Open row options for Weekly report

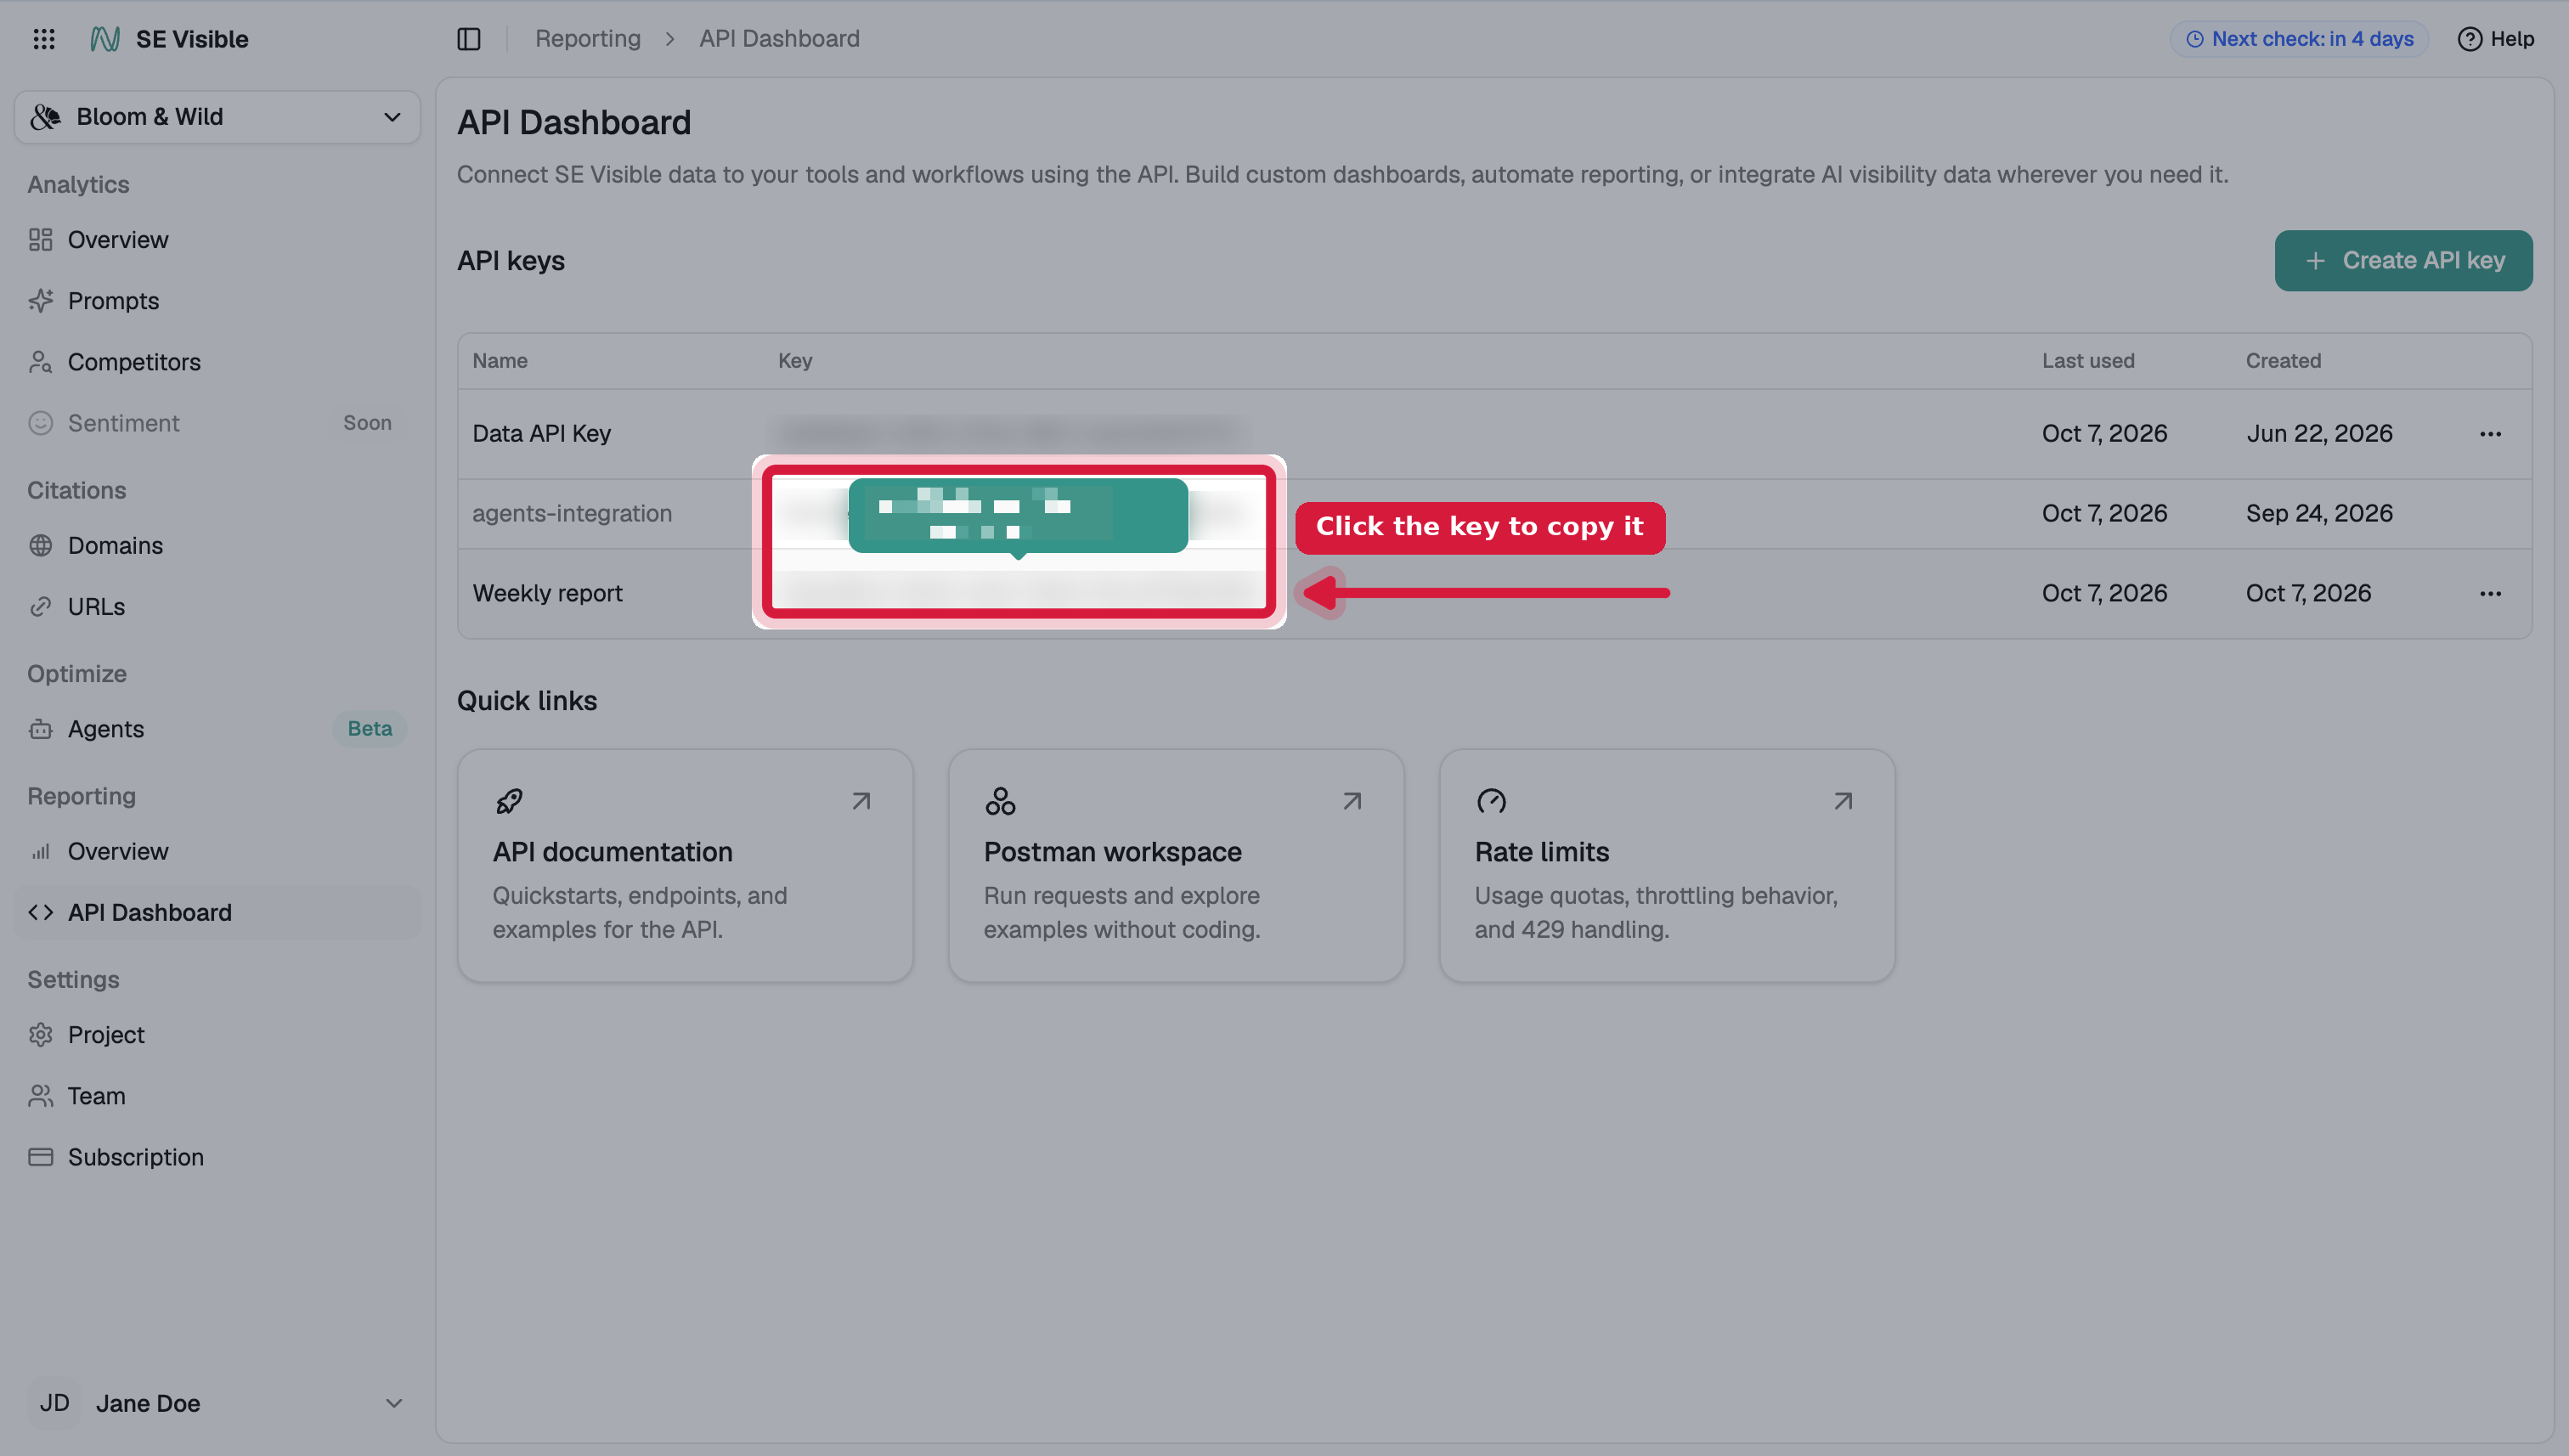click(x=2490, y=594)
